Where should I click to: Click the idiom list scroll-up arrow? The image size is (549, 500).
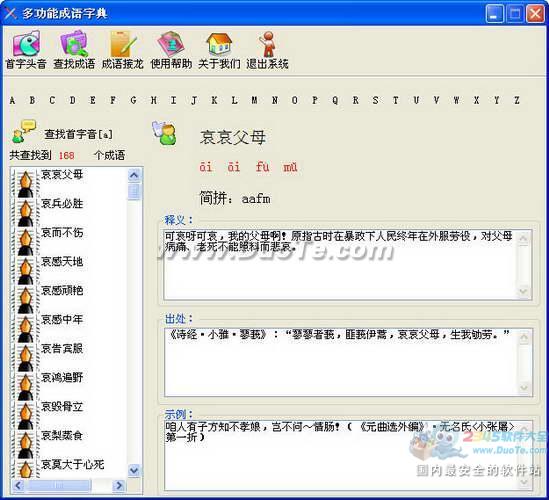pos(134,175)
